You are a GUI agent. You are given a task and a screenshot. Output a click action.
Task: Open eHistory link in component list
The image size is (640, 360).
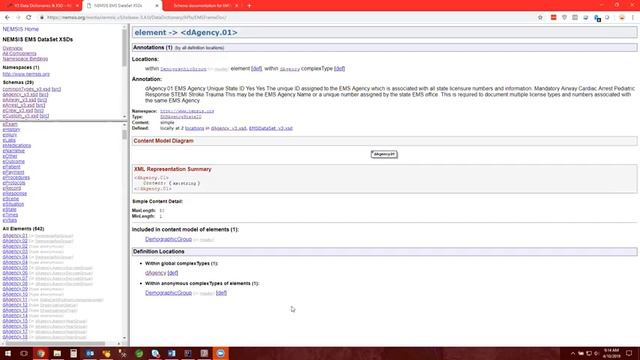pyautogui.click(x=11, y=129)
